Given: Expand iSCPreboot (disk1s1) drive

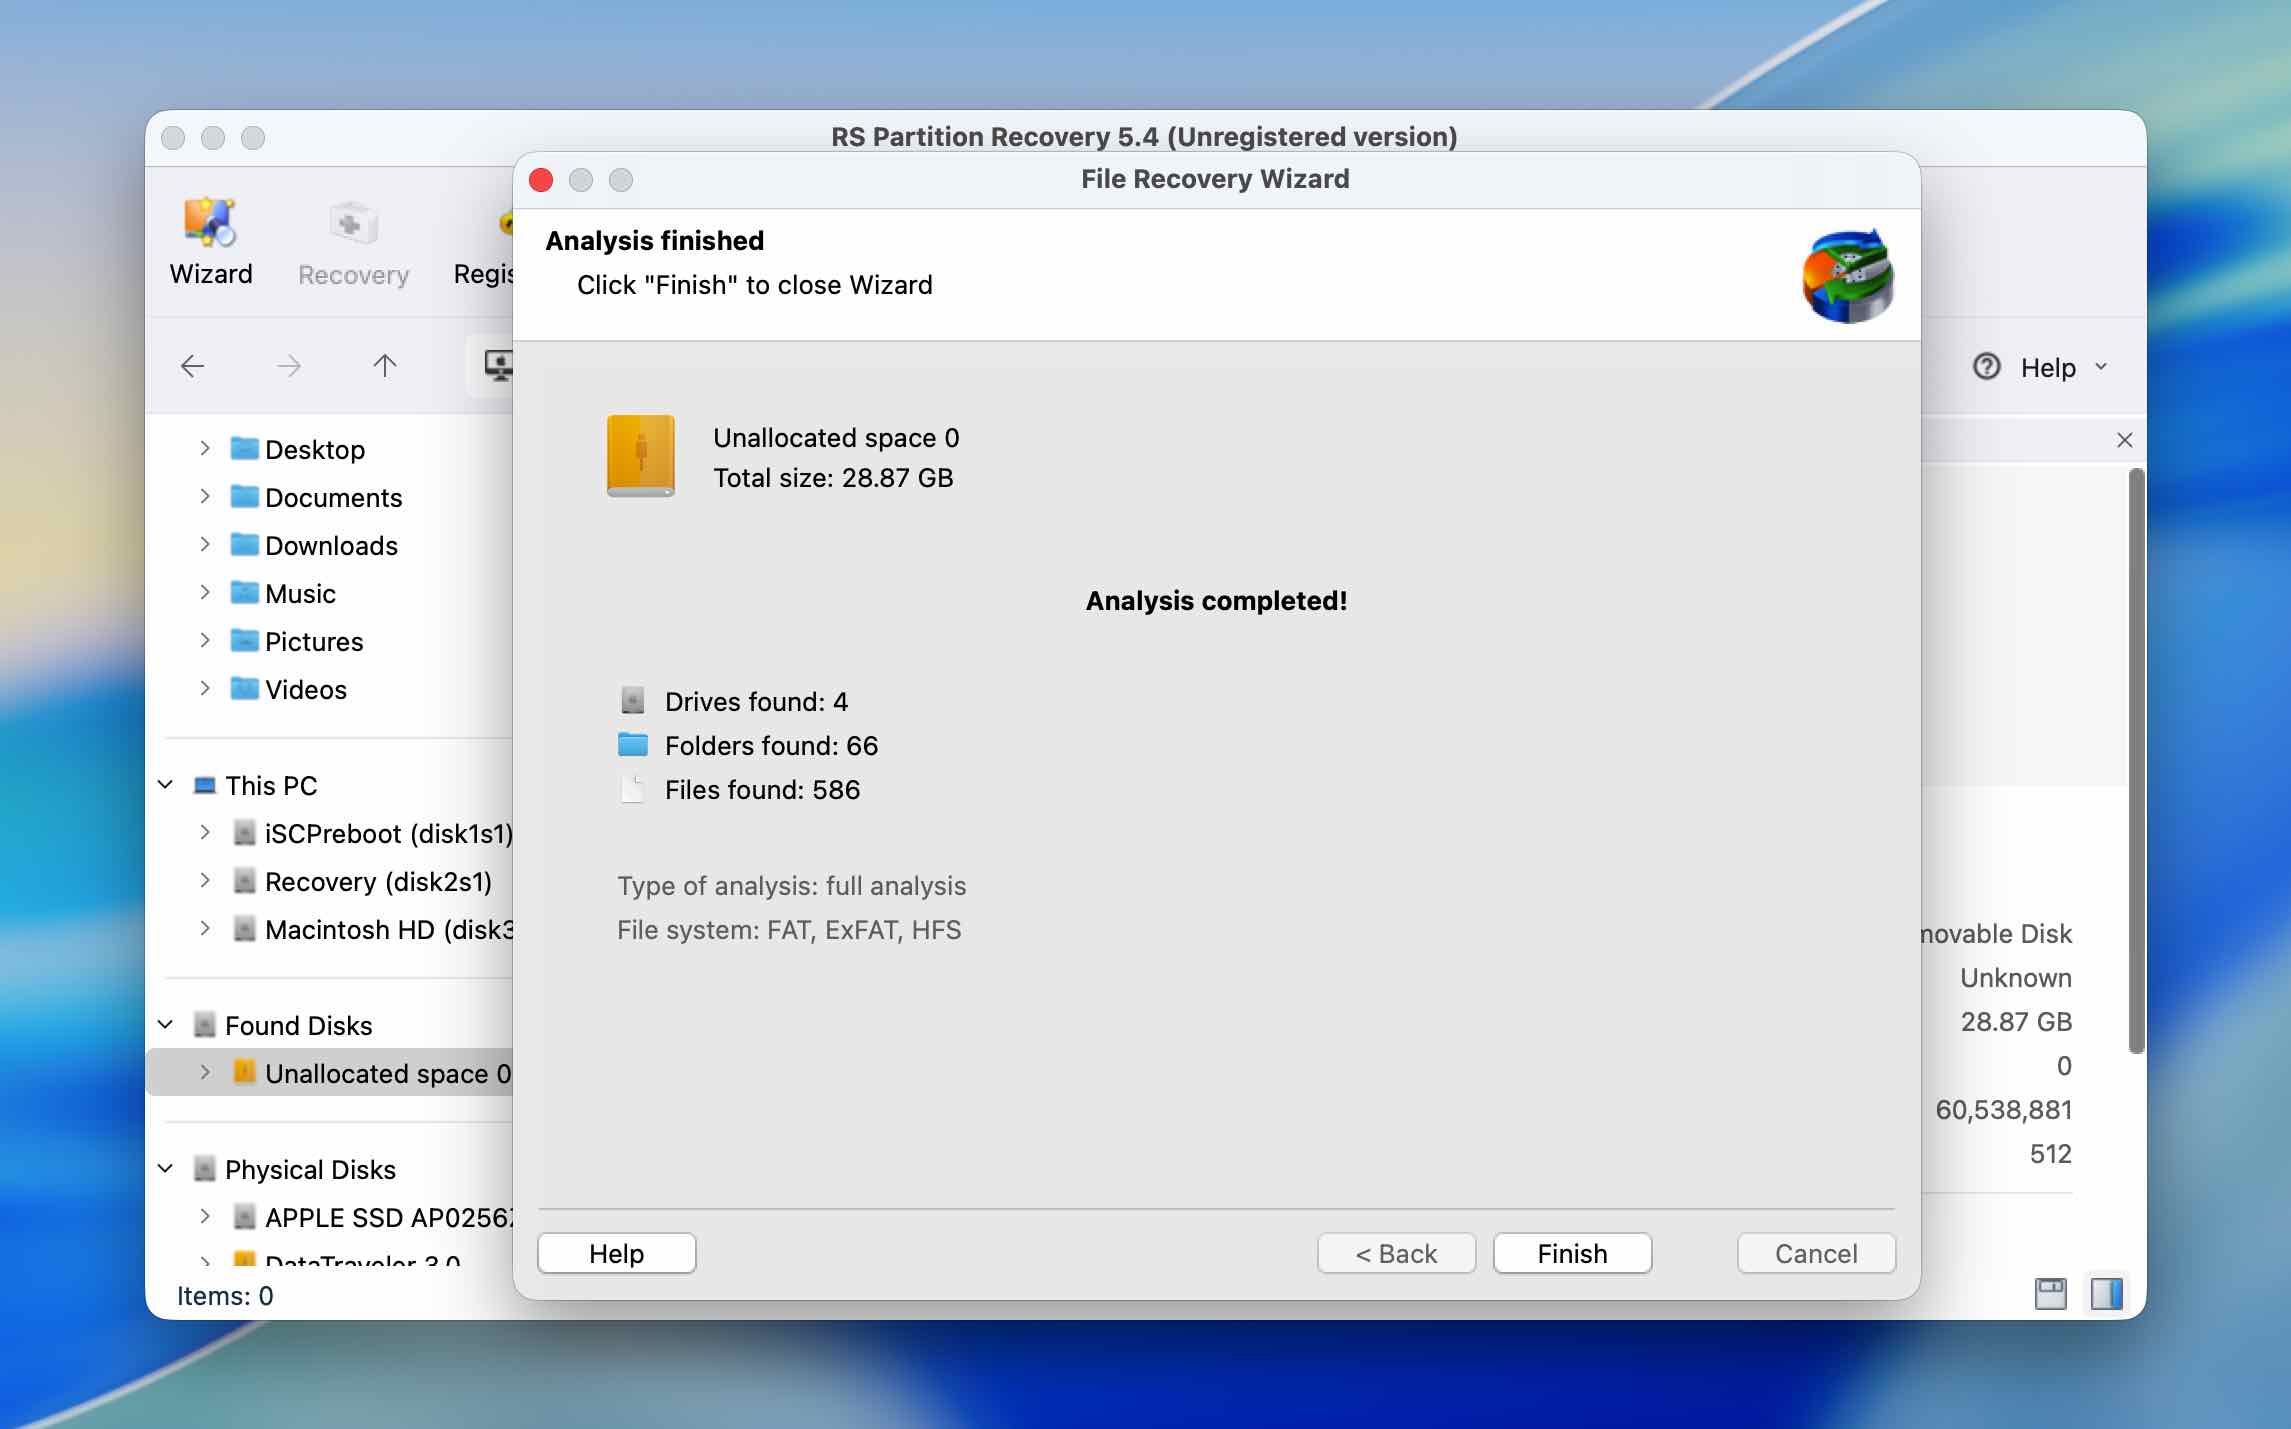Looking at the screenshot, I should [204, 832].
